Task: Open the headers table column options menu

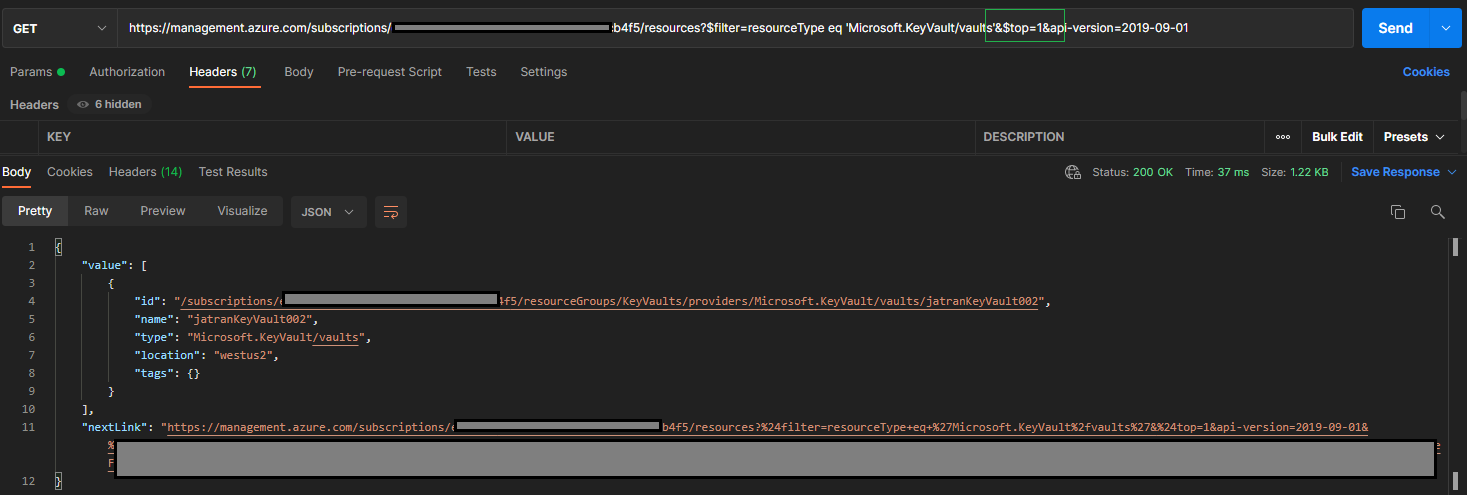Action: (1283, 137)
